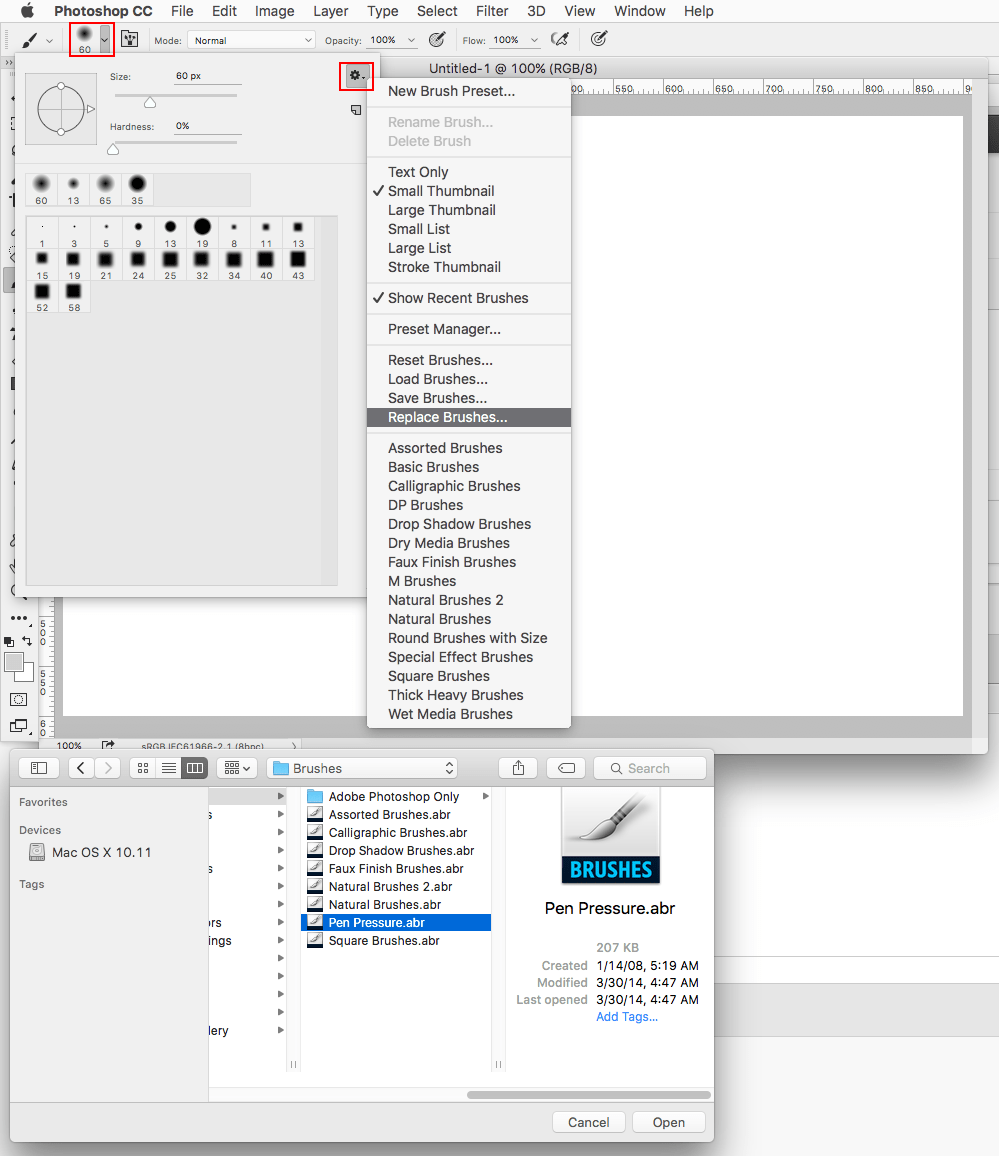
Task: Click the Add Tags... link
Action: 627,1017
